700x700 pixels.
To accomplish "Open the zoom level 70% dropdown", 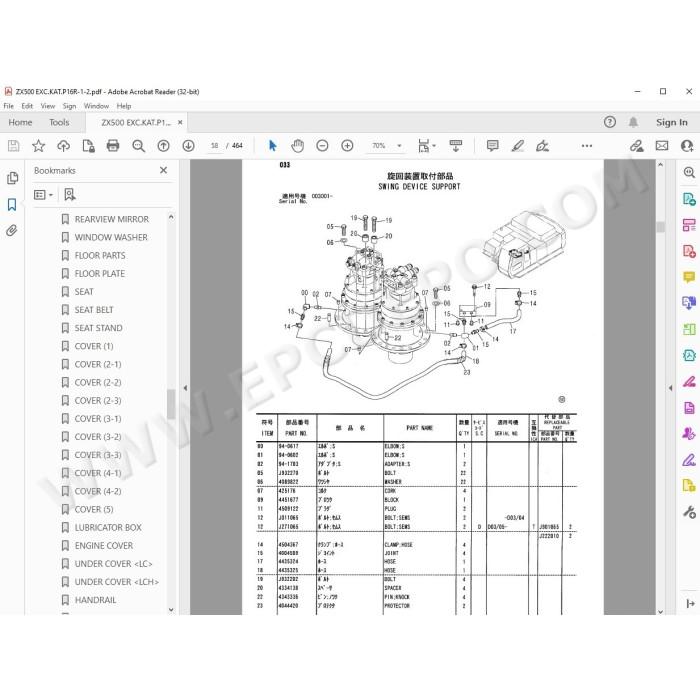I will (x=399, y=146).
